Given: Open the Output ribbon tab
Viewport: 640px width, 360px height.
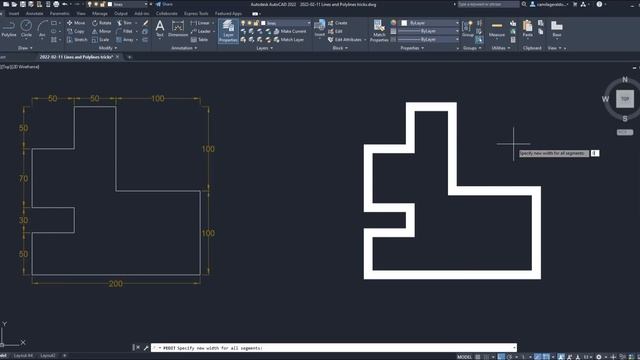Looking at the screenshot, I should coord(121,13).
